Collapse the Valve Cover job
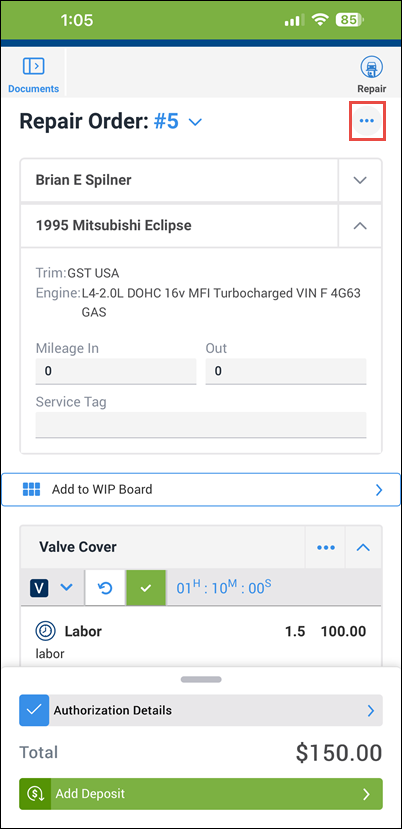The height and width of the screenshot is (829, 402). pyautogui.click(x=363, y=548)
